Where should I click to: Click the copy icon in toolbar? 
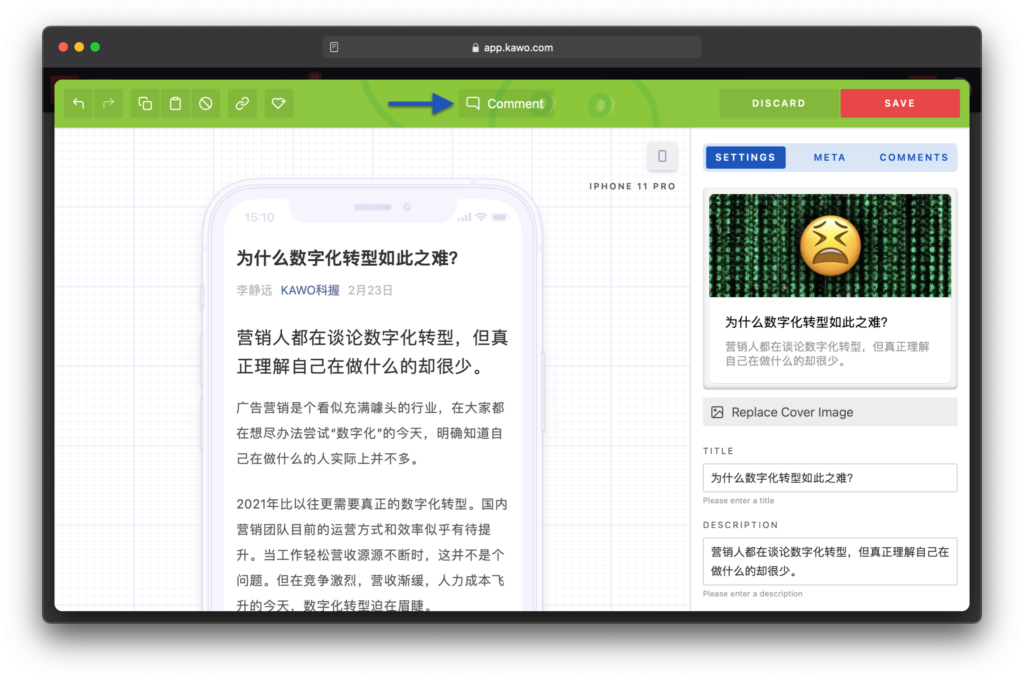click(x=145, y=104)
